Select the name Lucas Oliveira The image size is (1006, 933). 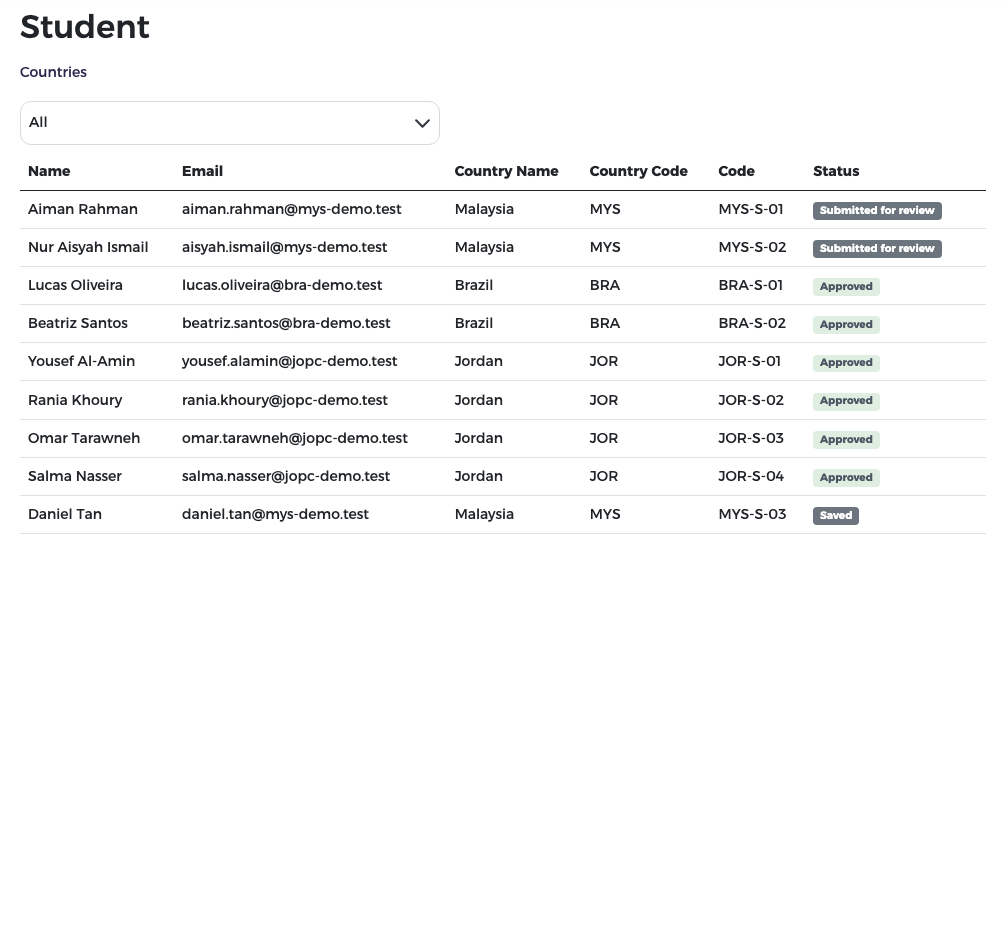click(75, 285)
